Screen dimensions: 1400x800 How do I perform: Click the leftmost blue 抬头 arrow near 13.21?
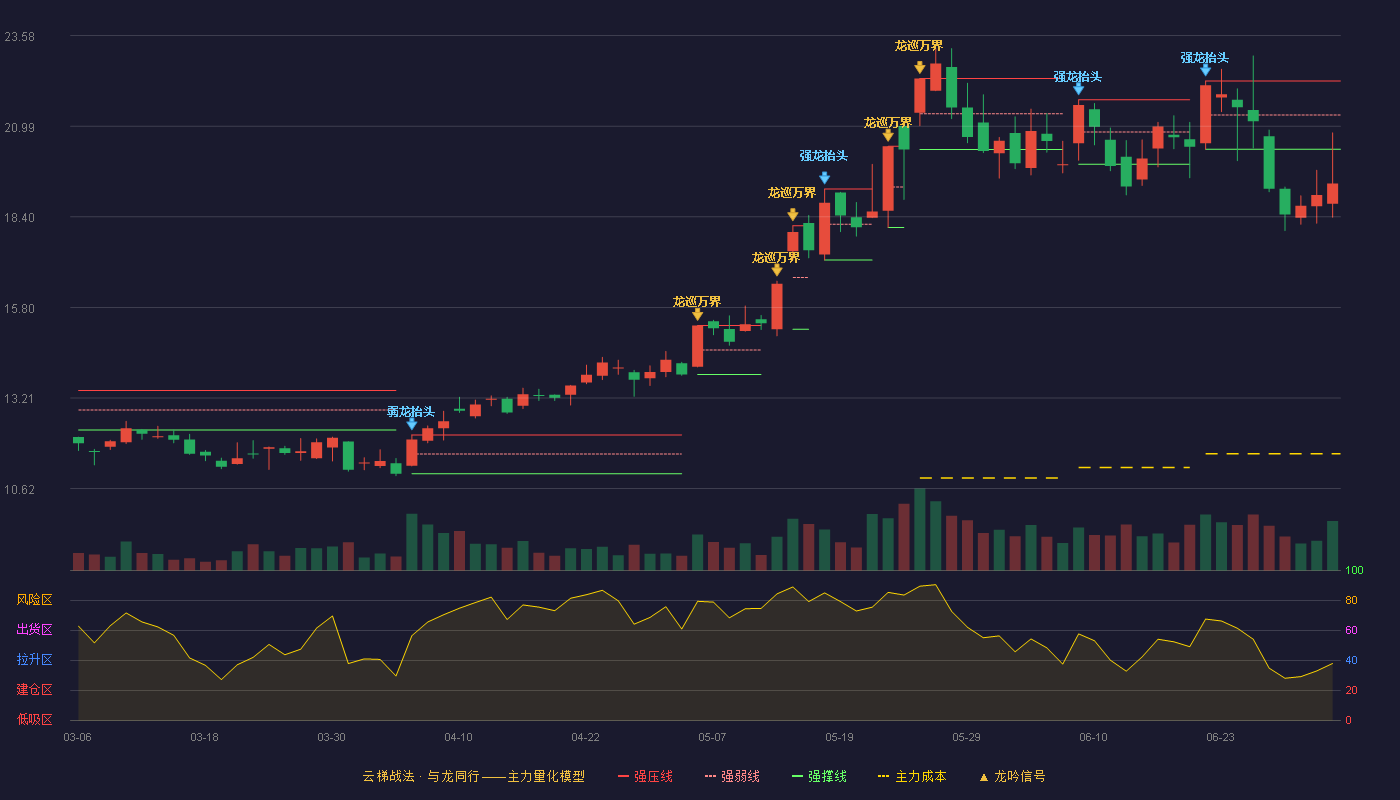coord(411,424)
